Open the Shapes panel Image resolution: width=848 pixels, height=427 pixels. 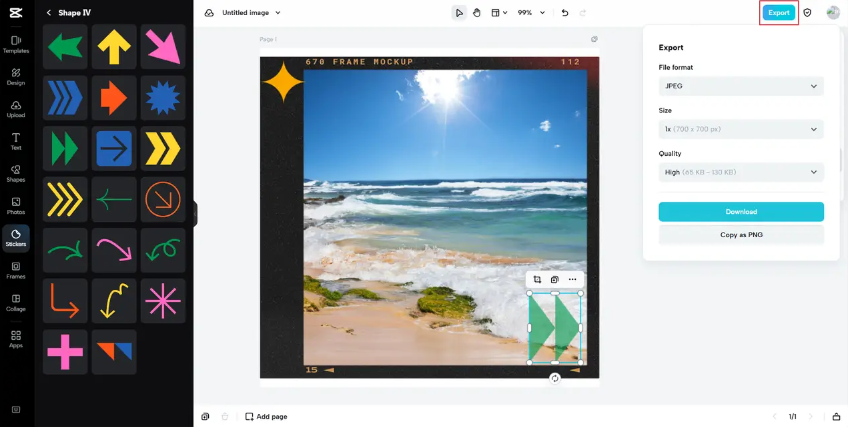pyautogui.click(x=16, y=174)
